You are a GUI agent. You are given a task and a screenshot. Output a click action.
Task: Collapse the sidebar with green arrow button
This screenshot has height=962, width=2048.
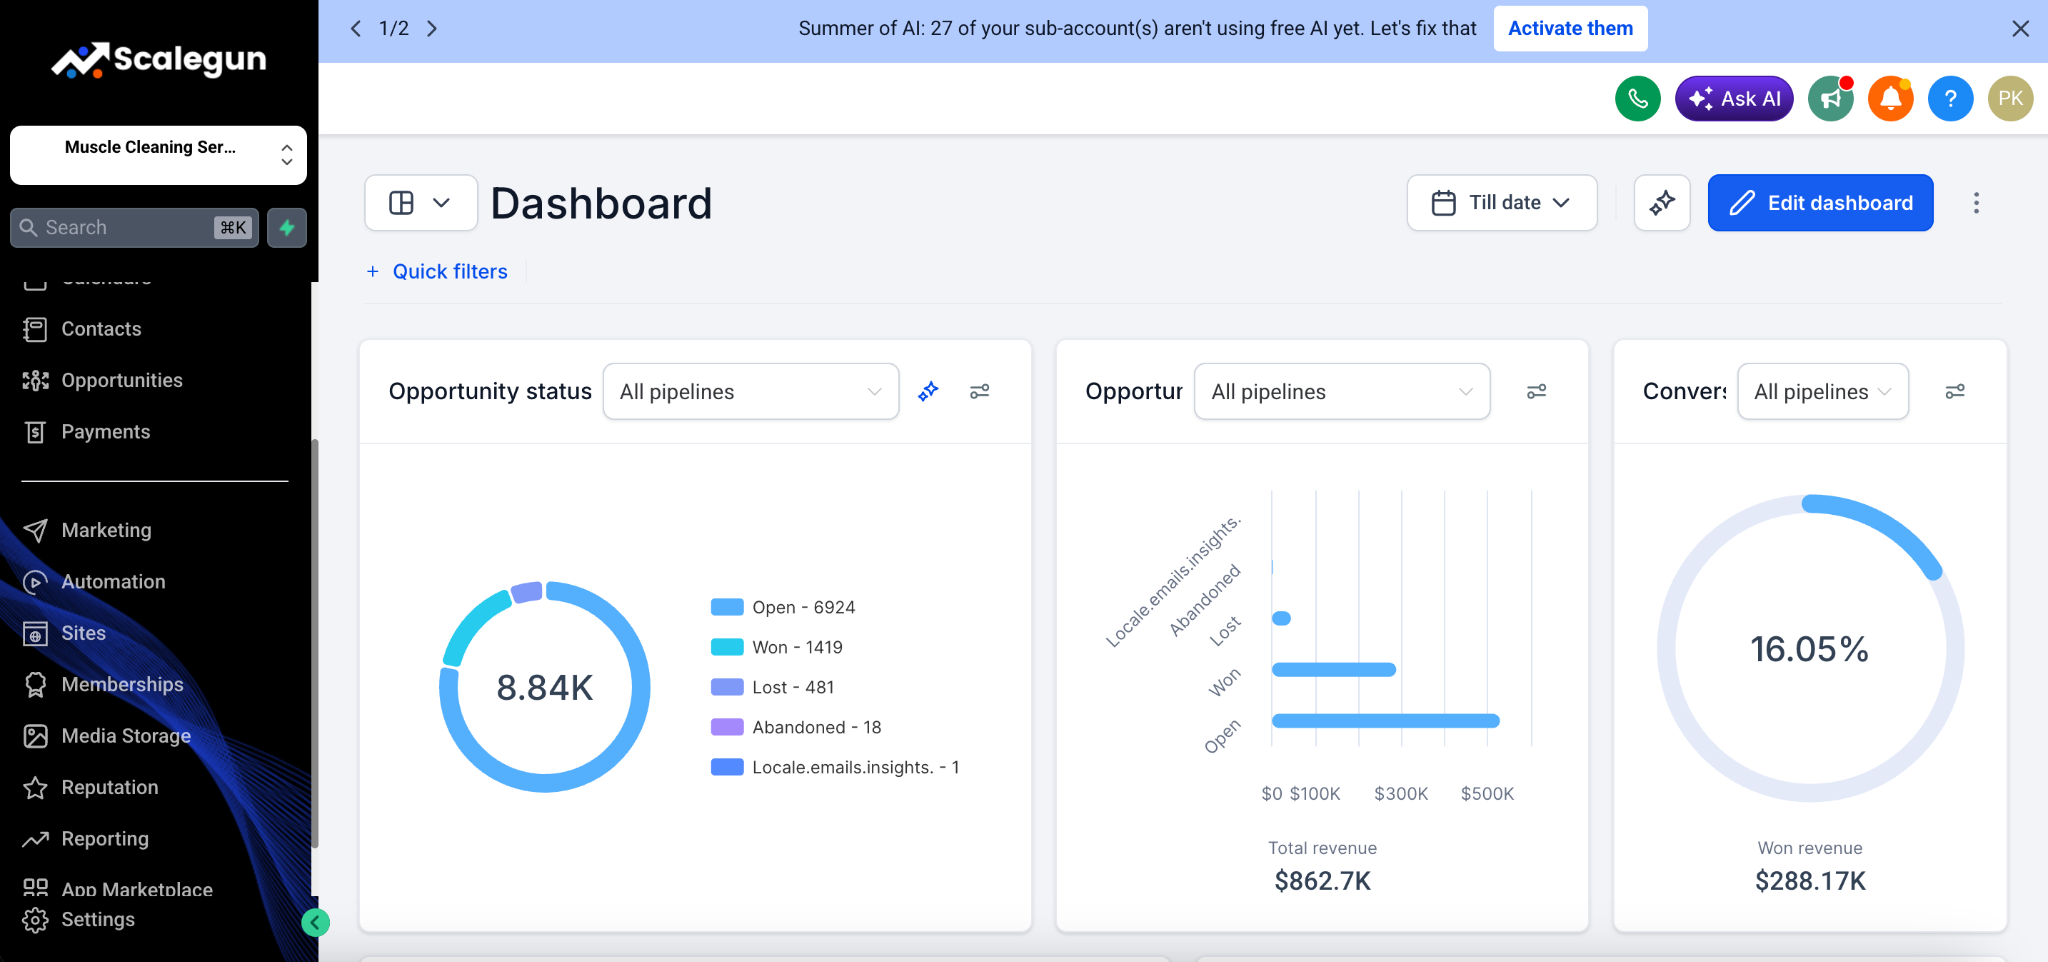[x=315, y=922]
